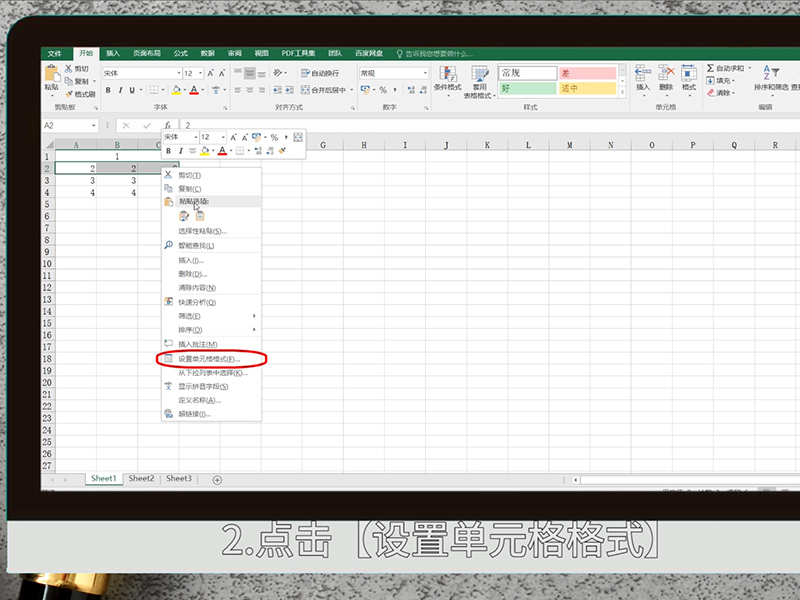Open the mini toolbar font size dropdown

coord(223,137)
